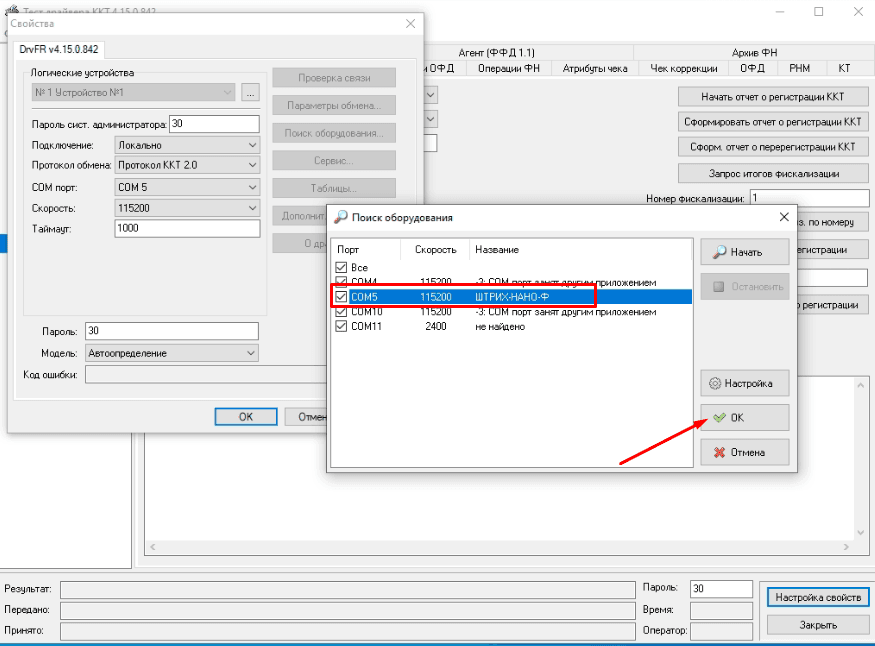The image size is (875, 646).
Task: Confirm with the green checkmark OK button
Action: (744, 418)
